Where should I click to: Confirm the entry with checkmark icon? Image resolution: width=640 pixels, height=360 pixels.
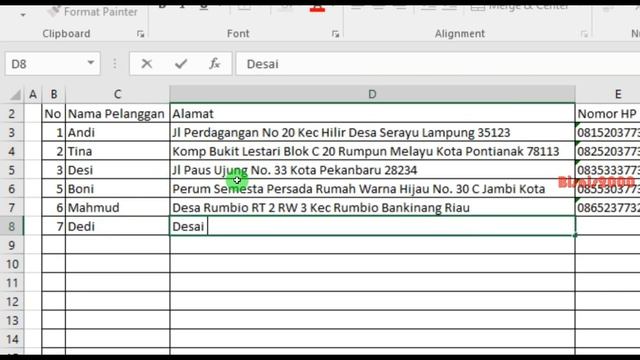(x=181, y=64)
